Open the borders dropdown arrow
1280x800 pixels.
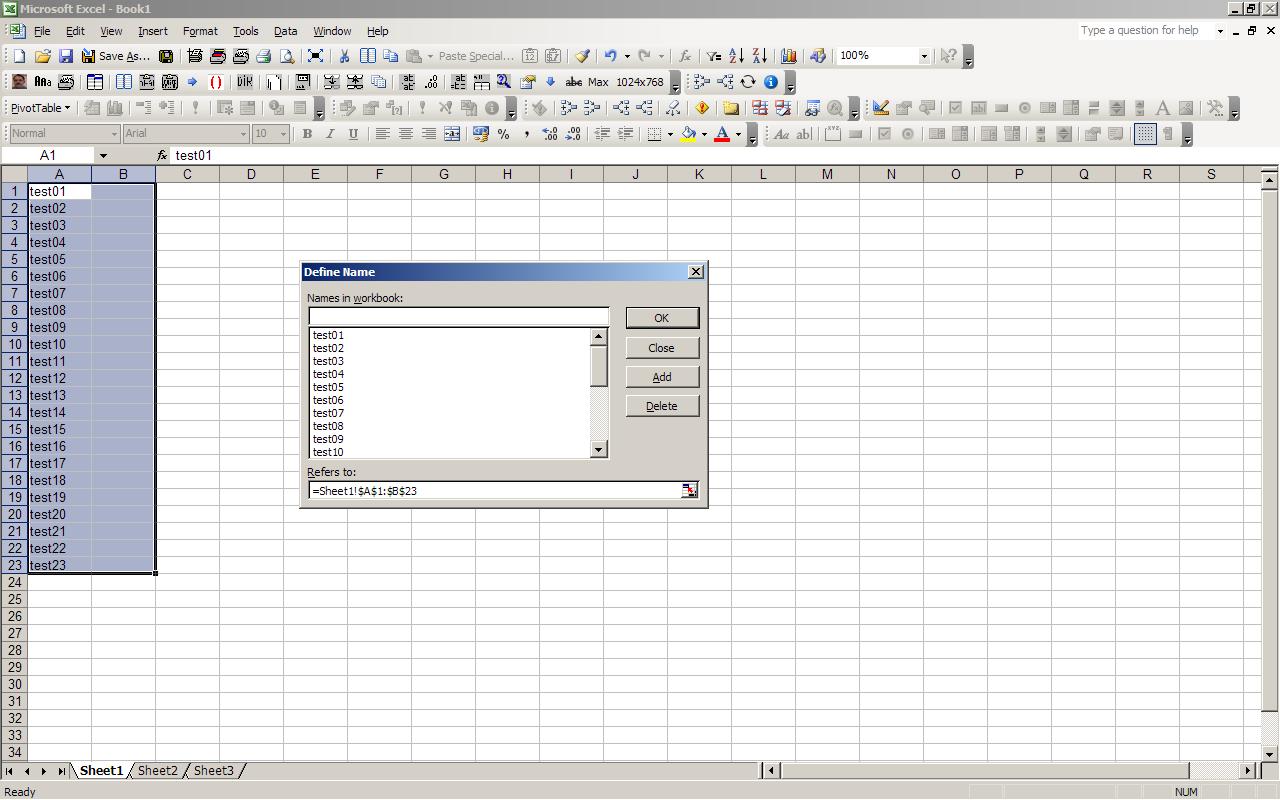[x=669, y=134]
